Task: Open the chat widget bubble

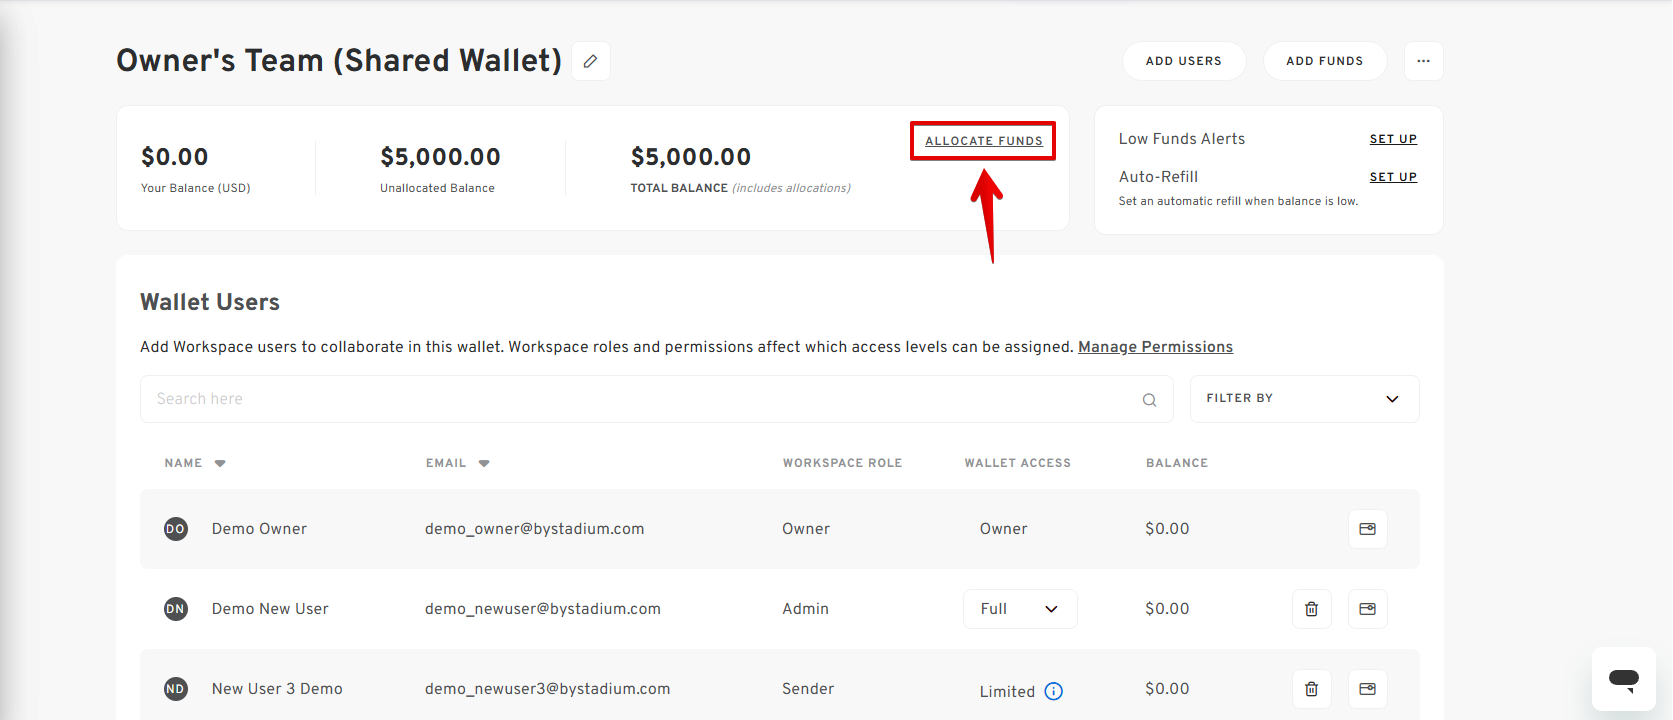Action: [x=1623, y=679]
